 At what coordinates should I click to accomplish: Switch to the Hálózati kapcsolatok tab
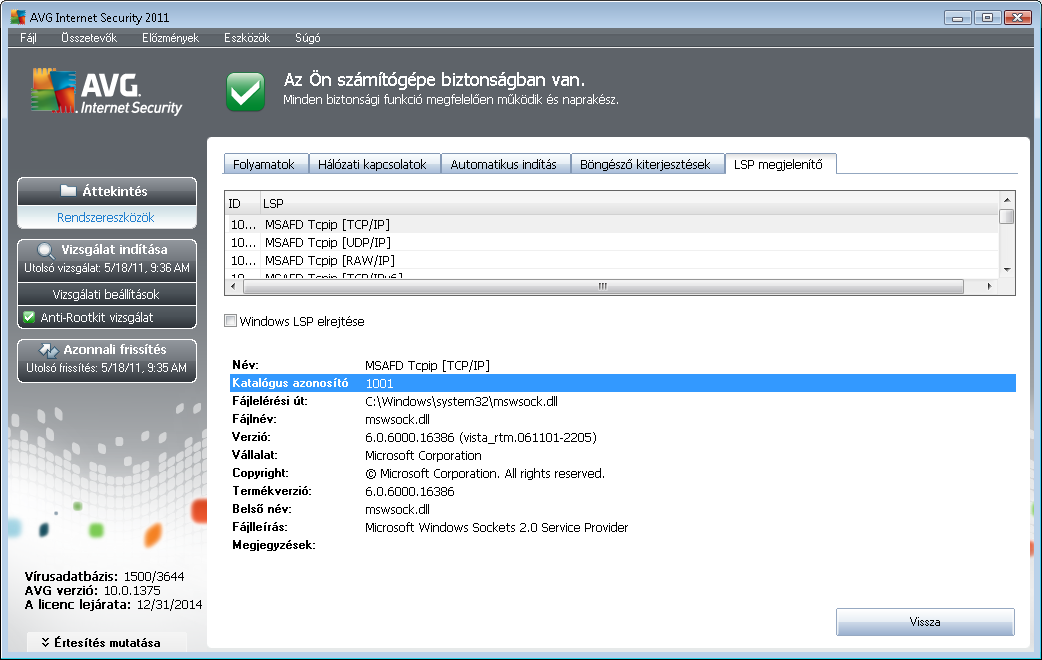click(375, 164)
